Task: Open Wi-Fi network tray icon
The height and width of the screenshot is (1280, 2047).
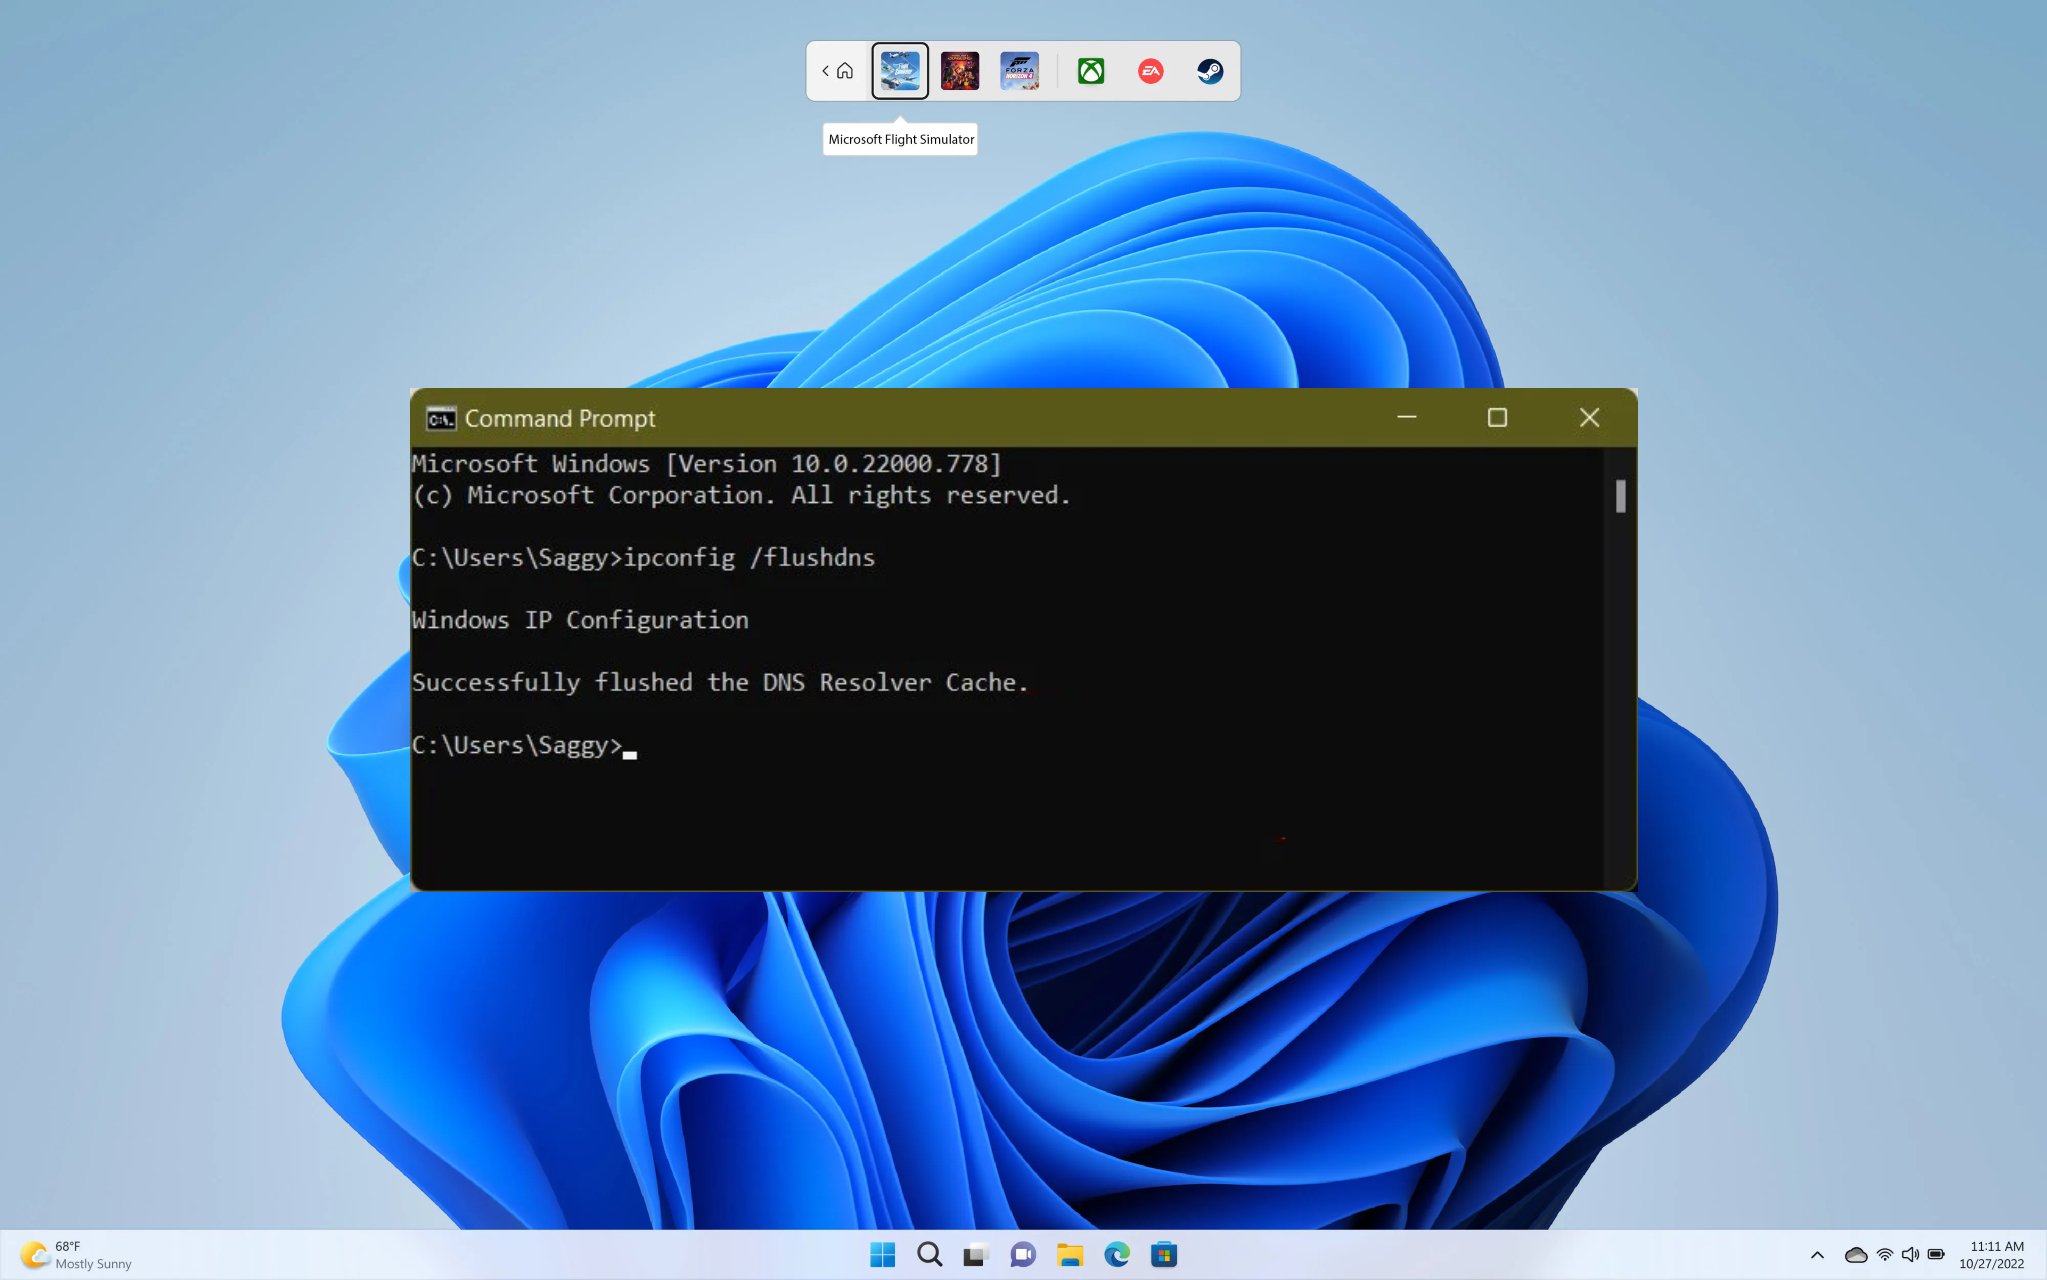Action: (x=1885, y=1255)
